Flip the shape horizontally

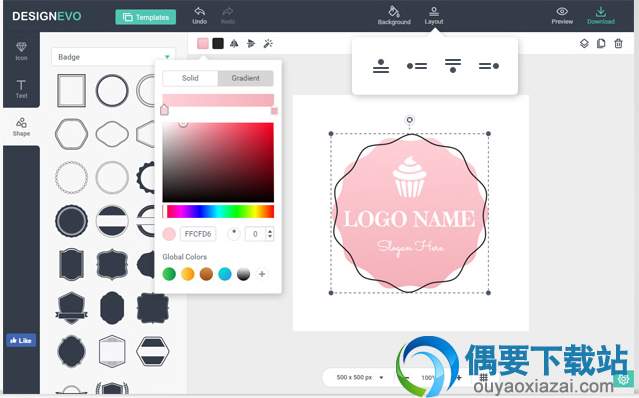234,43
